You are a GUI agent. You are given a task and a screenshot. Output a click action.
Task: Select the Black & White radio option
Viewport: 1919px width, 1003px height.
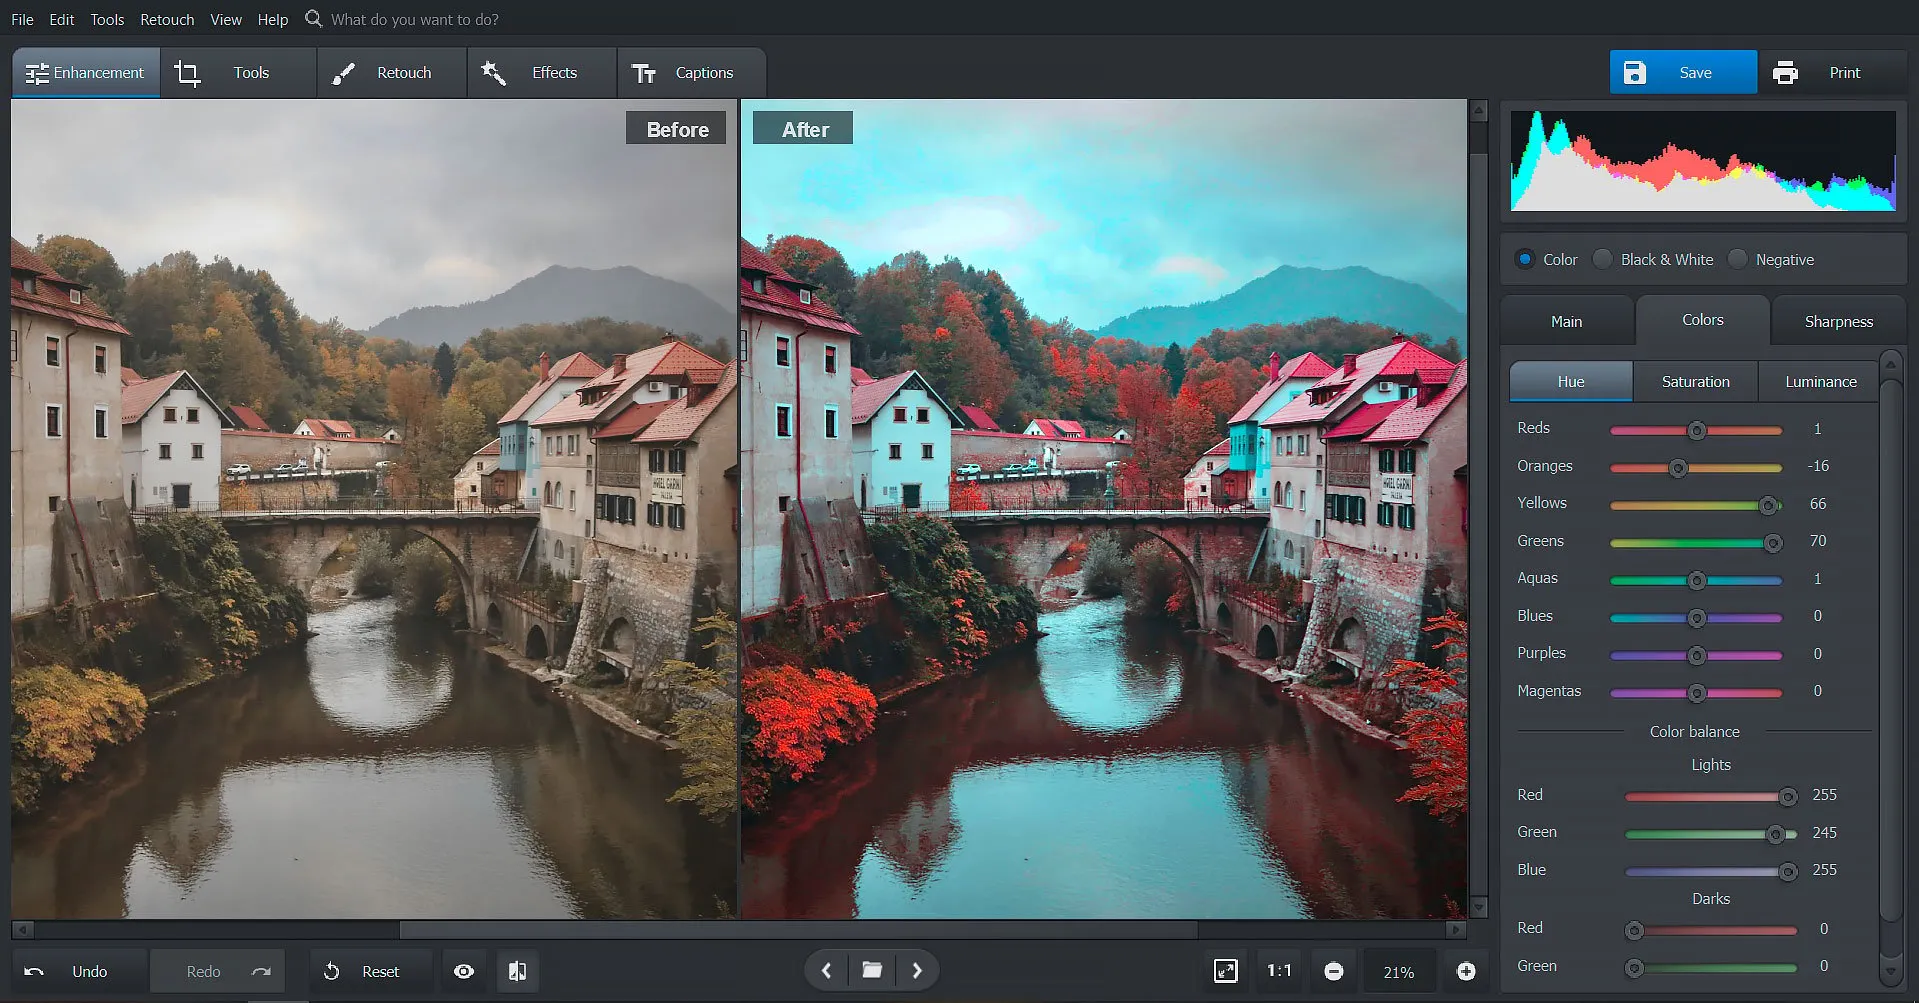click(x=1603, y=259)
